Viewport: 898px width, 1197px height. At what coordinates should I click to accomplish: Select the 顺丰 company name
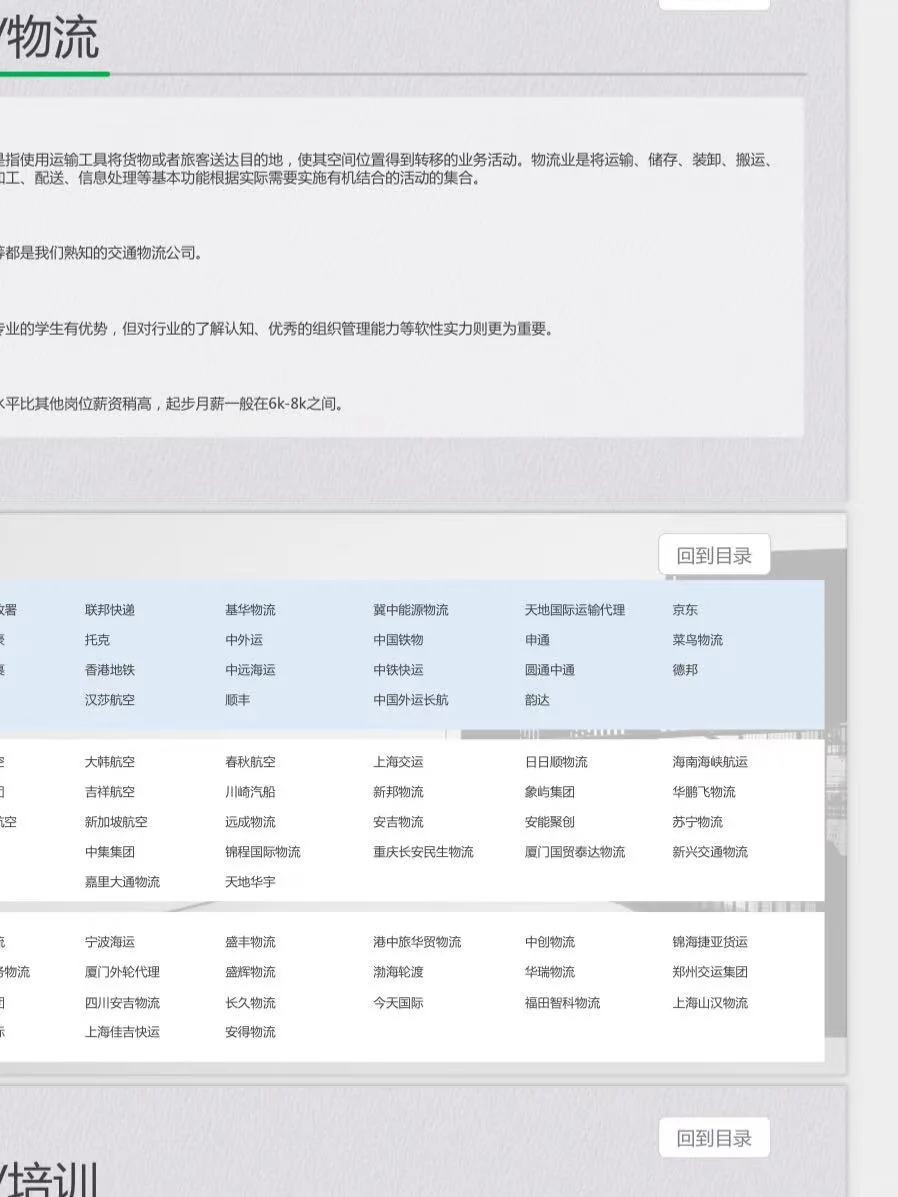point(237,699)
